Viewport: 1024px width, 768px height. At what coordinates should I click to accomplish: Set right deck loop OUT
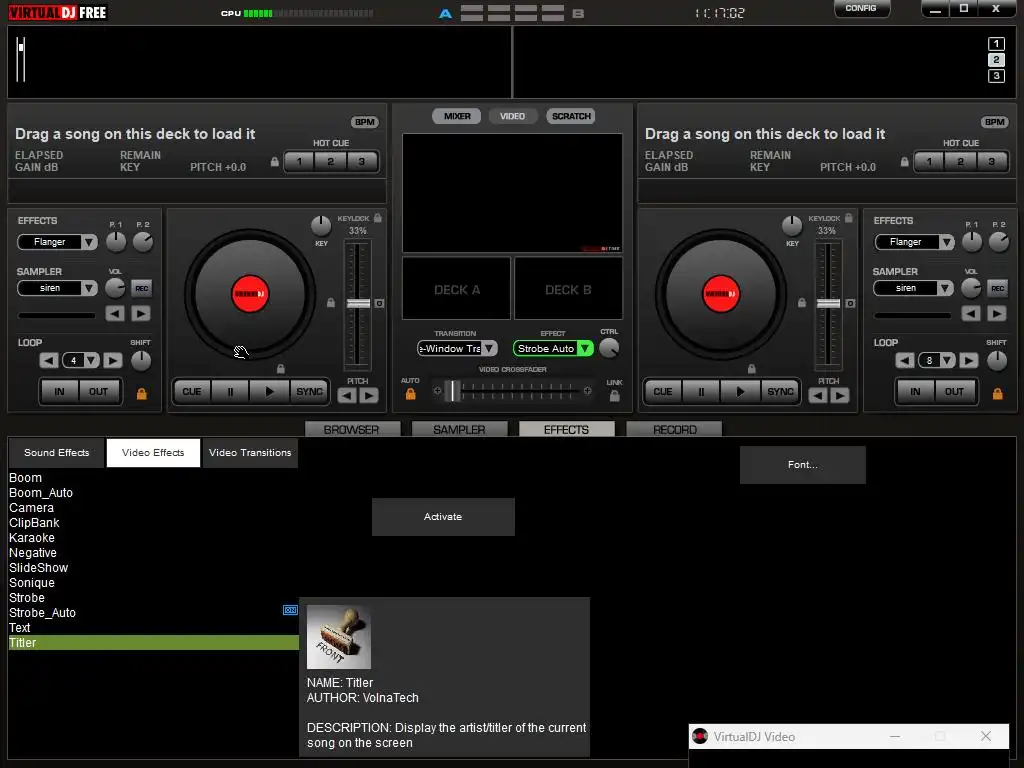click(954, 392)
